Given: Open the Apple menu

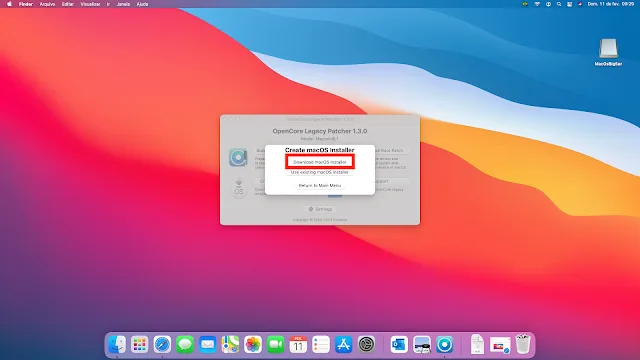Looking at the screenshot, I should point(9,4).
